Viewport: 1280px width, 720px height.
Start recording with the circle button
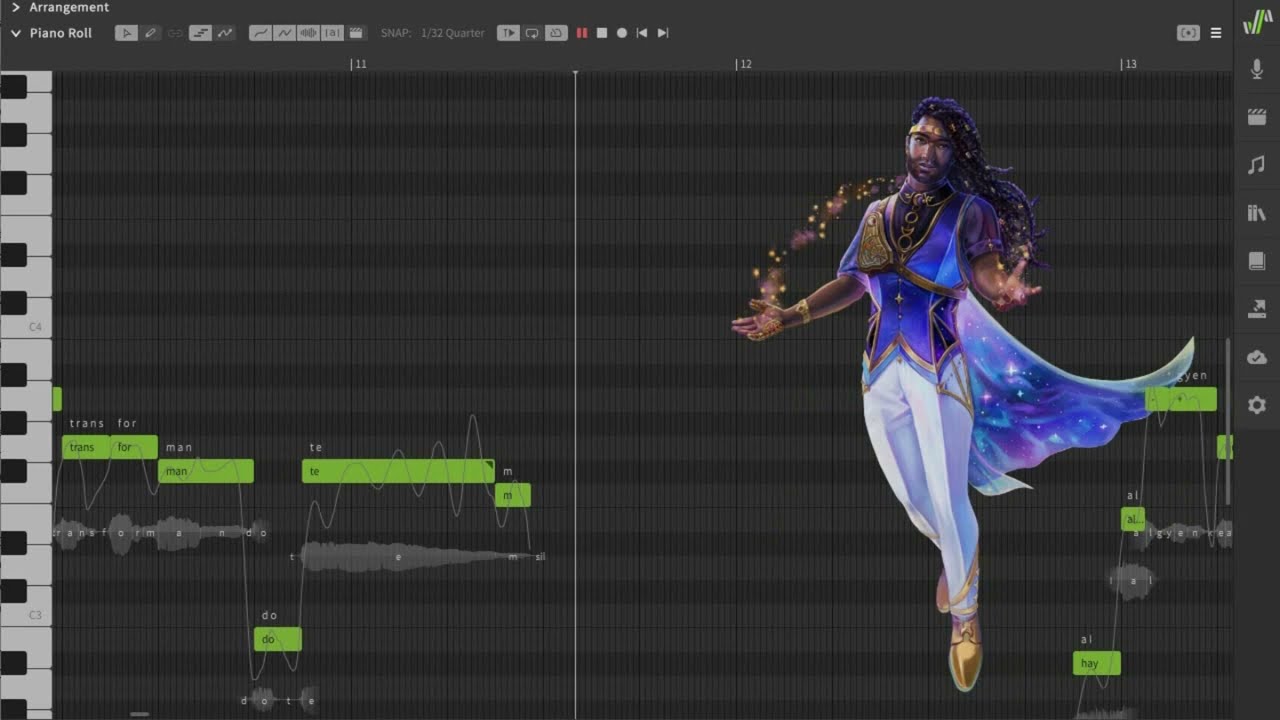[x=622, y=33]
